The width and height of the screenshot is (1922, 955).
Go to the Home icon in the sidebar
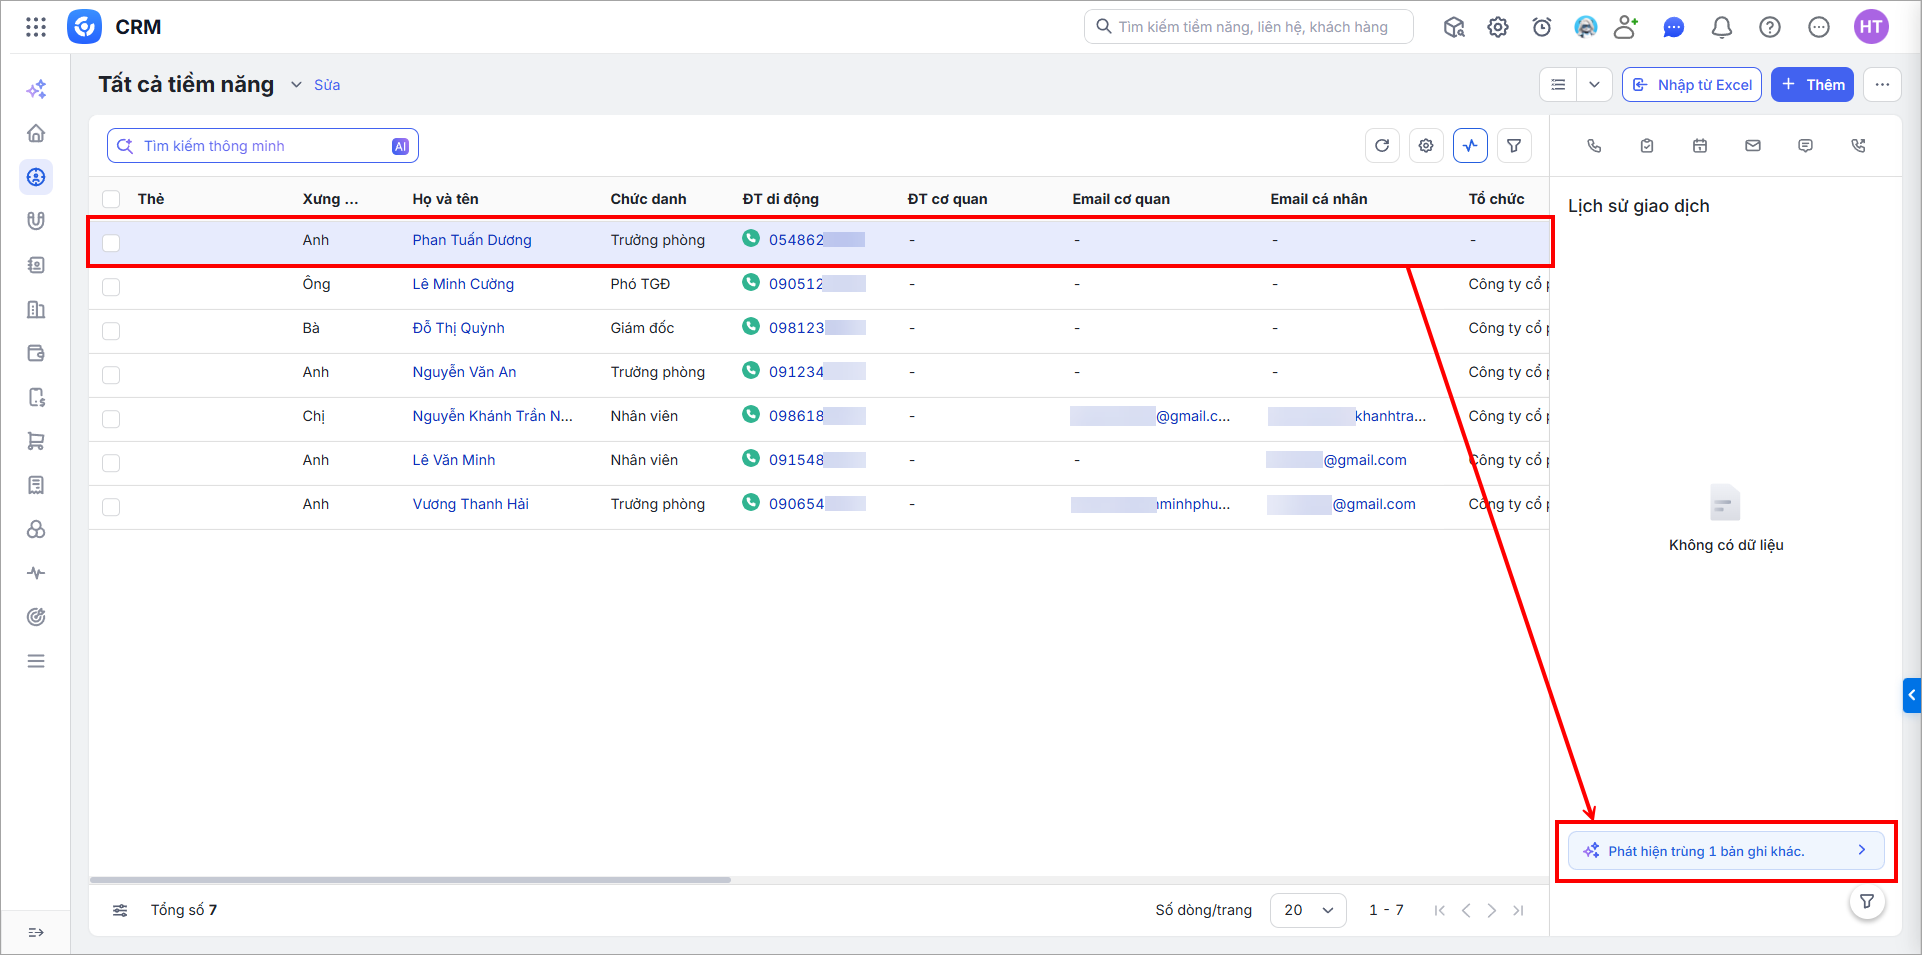[36, 133]
